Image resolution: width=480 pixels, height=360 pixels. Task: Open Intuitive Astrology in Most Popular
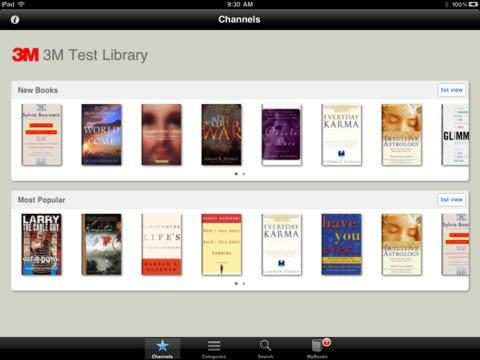(x=402, y=244)
